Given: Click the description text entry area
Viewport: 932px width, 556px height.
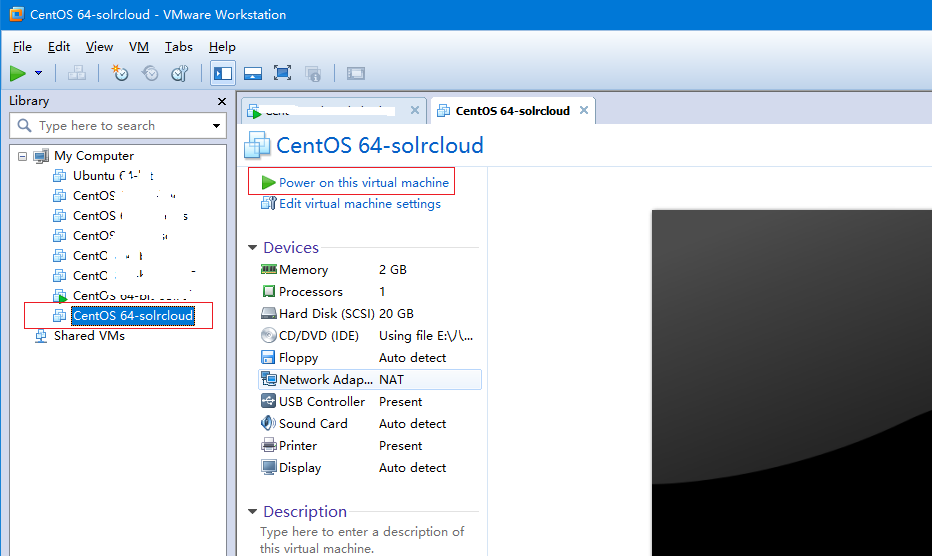Looking at the screenshot, I should (x=362, y=540).
